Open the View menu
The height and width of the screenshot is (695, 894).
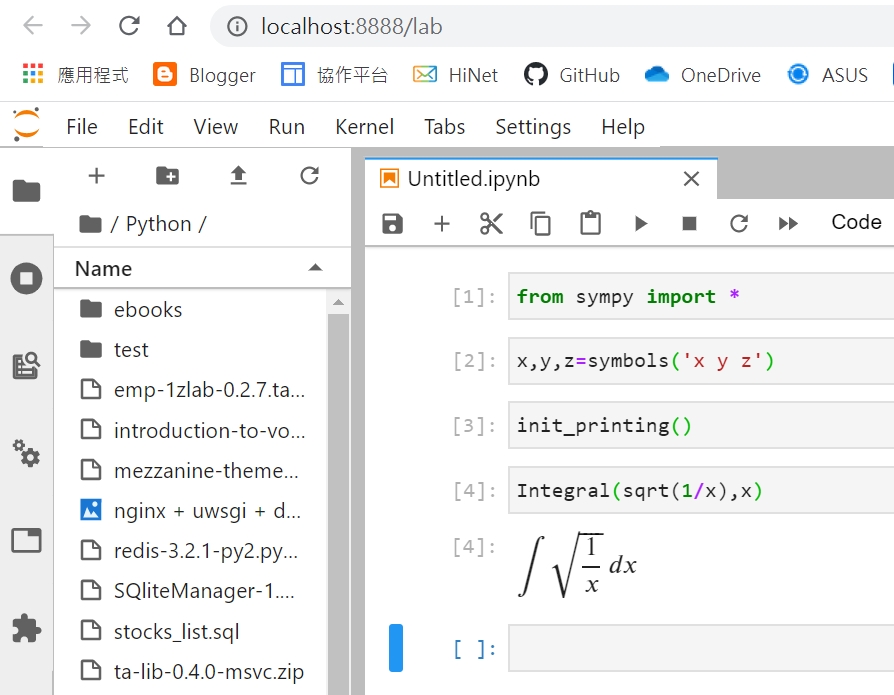coord(216,127)
